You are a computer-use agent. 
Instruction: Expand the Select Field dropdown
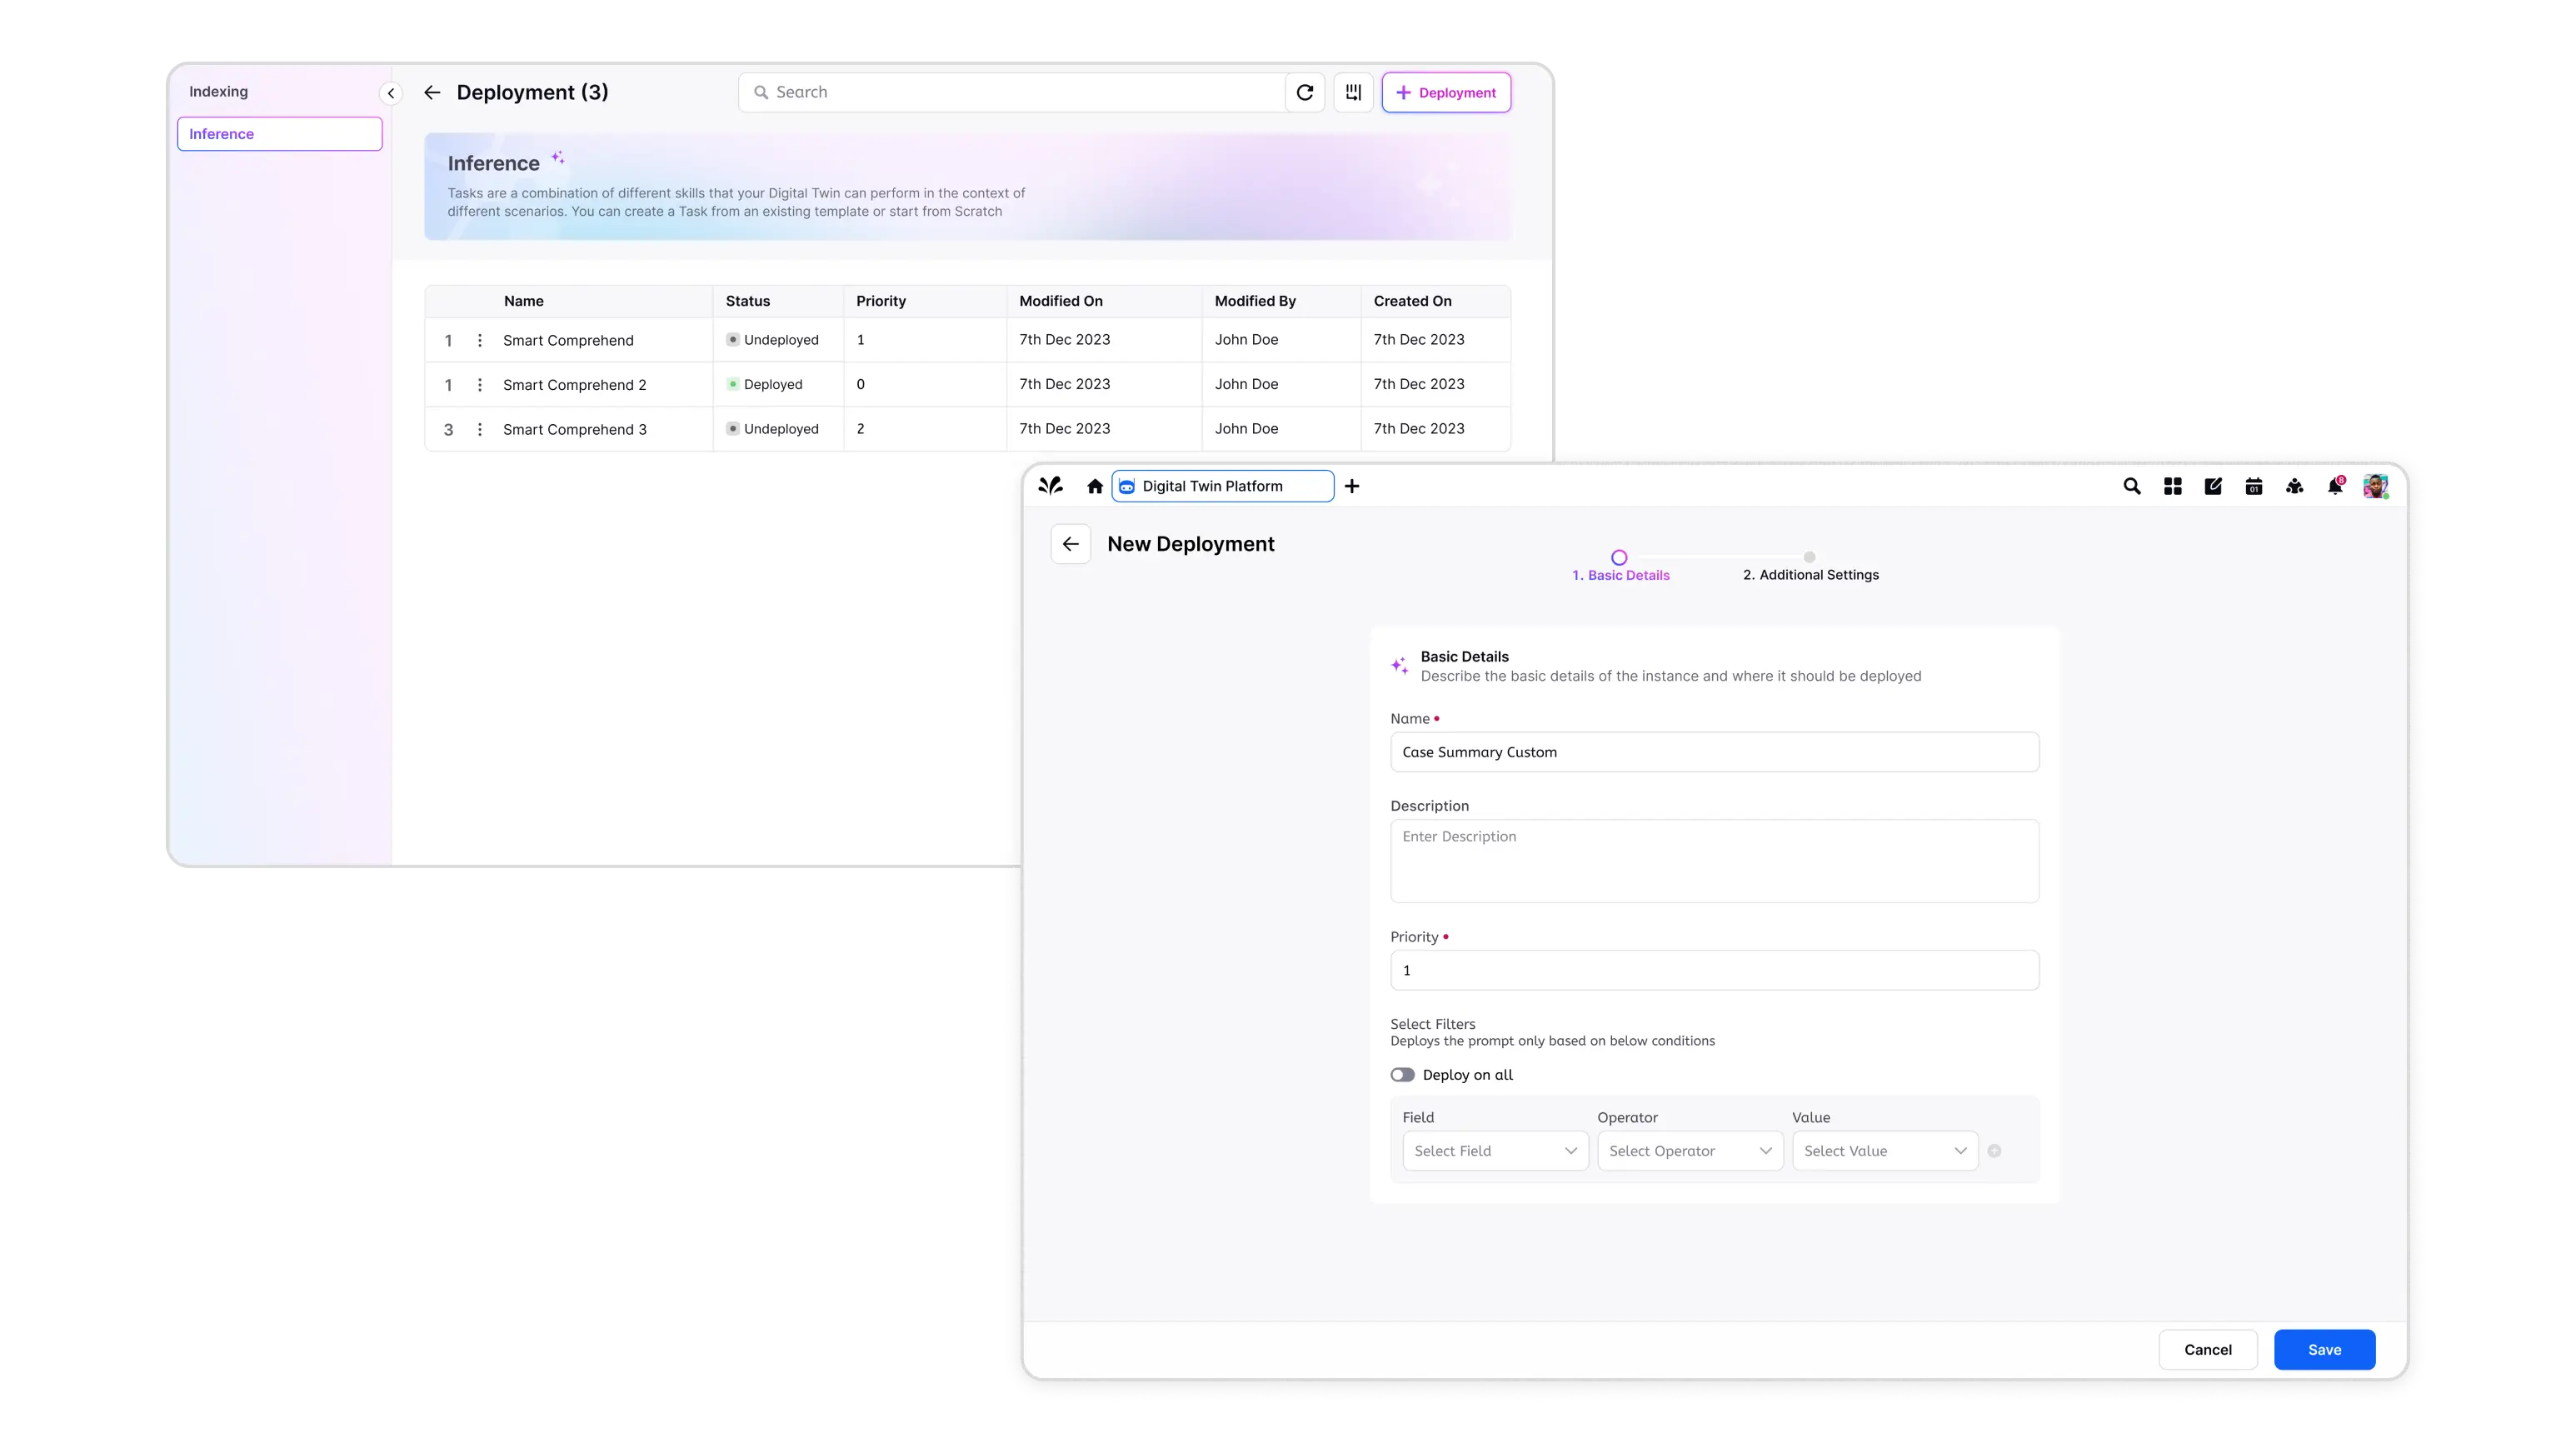coord(1495,1151)
